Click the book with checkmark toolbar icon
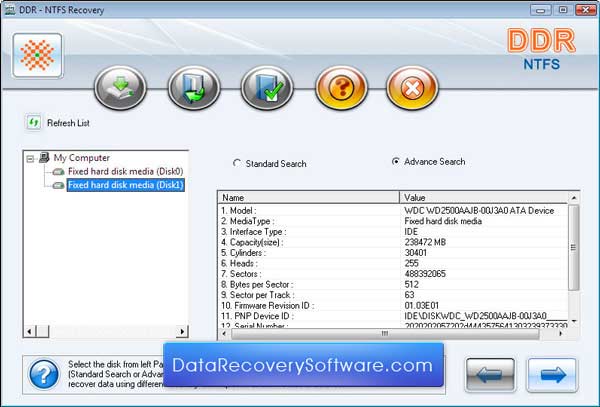The width and height of the screenshot is (600, 407). click(x=267, y=88)
